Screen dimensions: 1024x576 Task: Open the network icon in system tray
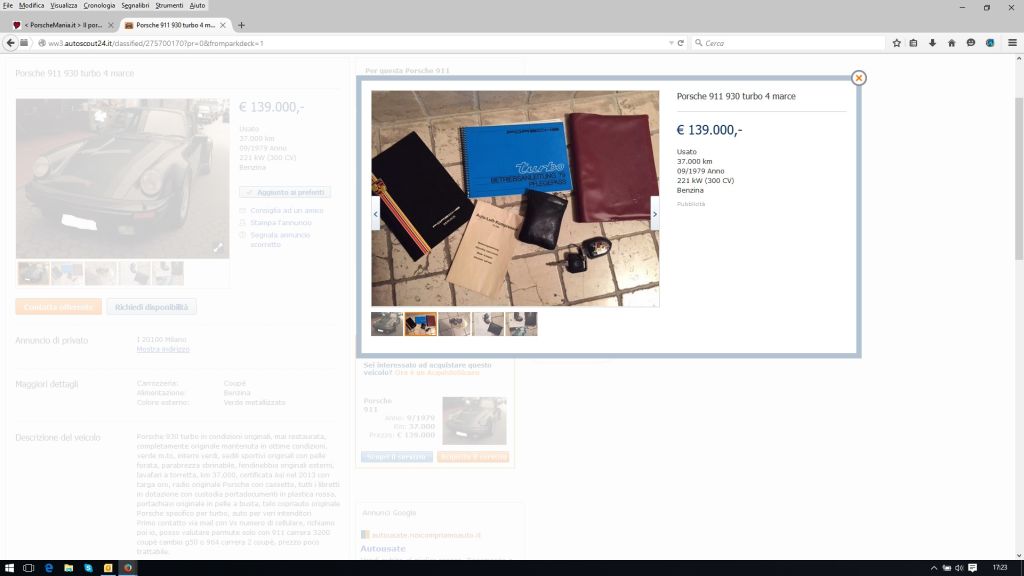tap(946, 568)
